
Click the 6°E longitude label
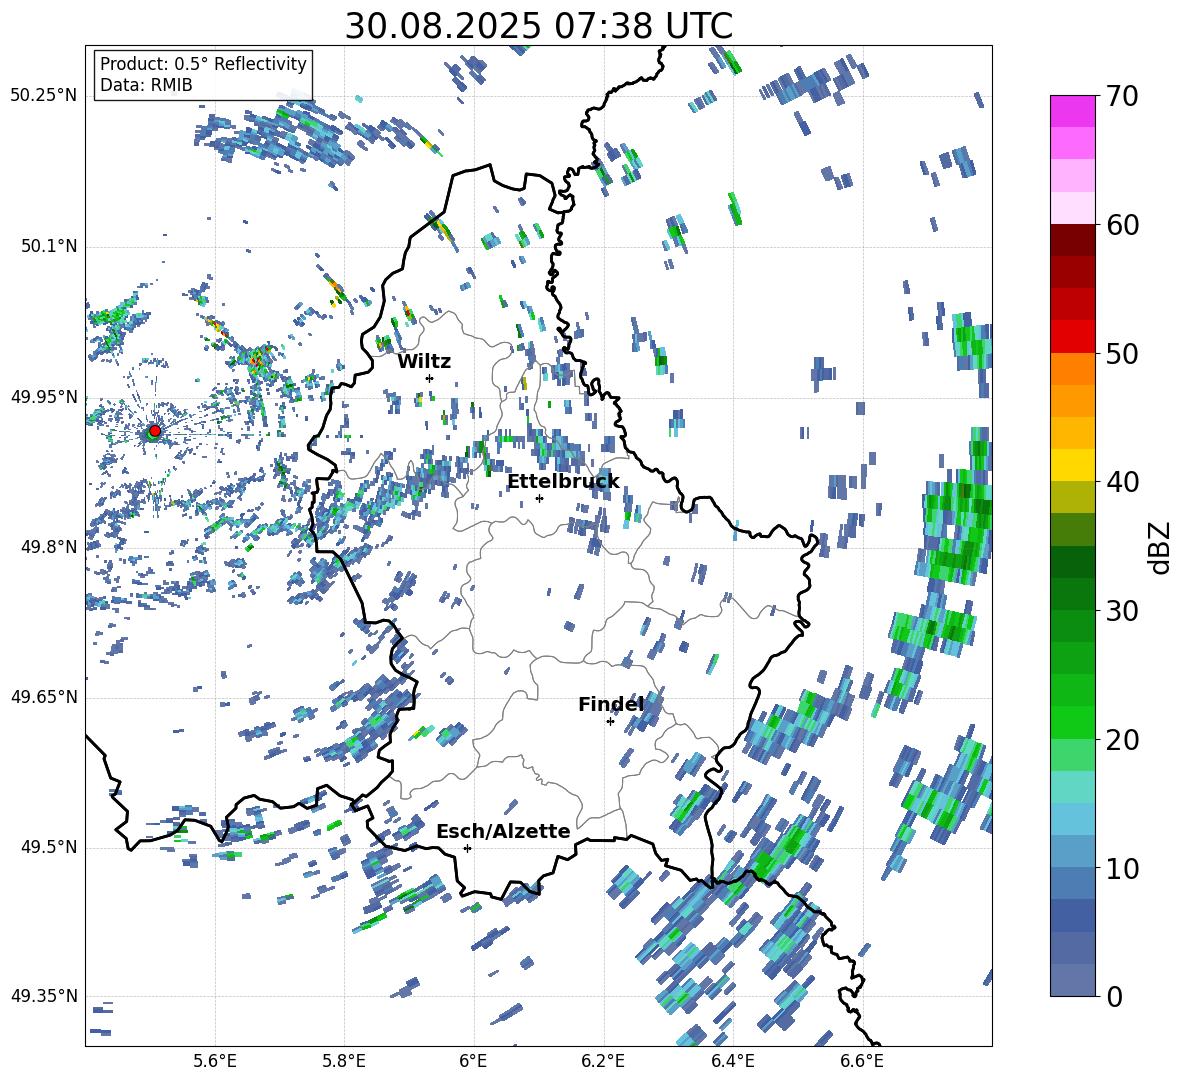[x=473, y=1061]
